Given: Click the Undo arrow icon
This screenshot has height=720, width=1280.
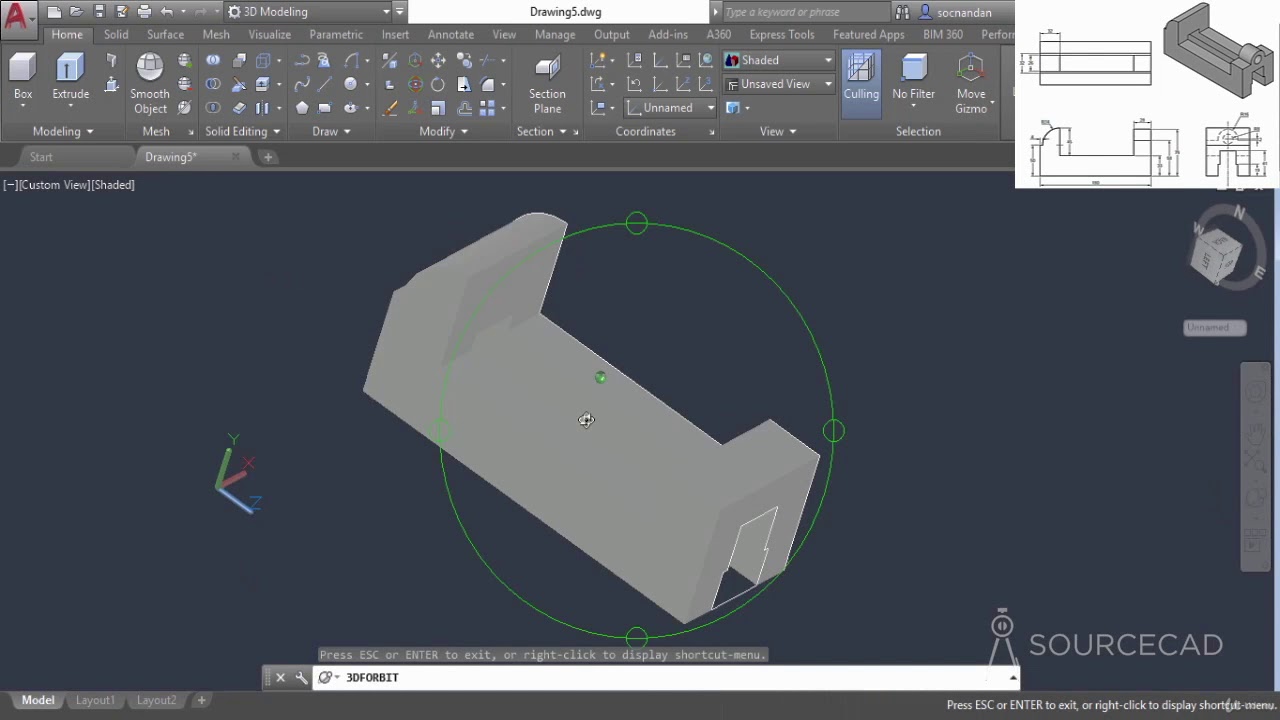Looking at the screenshot, I should [x=167, y=12].
